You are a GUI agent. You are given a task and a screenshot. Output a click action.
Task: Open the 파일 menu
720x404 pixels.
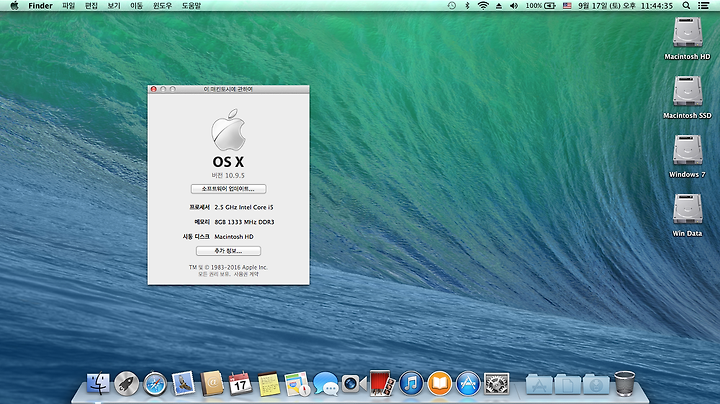(68, 6)
